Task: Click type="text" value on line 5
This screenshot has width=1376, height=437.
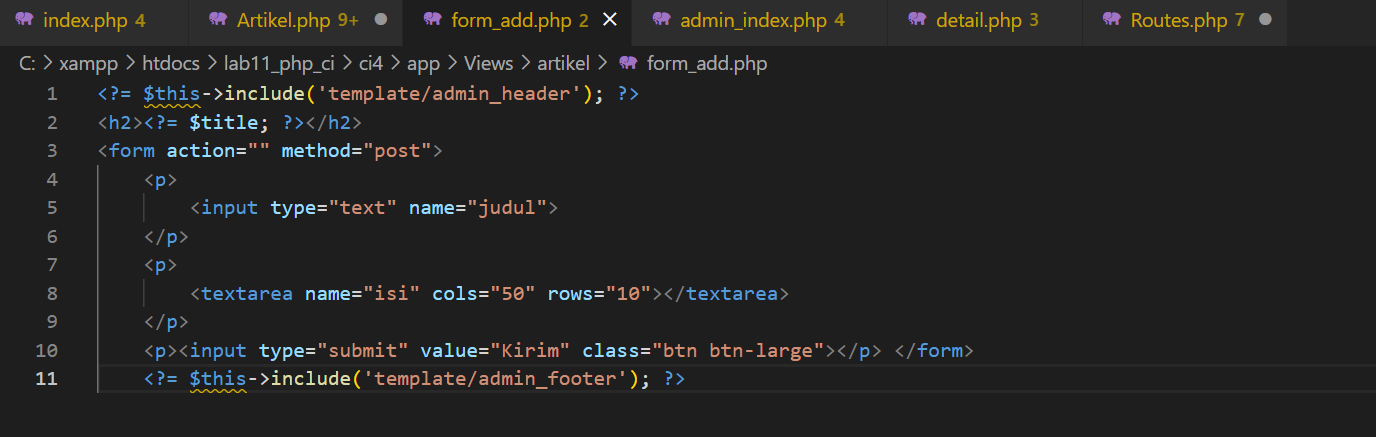Action: pos(363,208)
